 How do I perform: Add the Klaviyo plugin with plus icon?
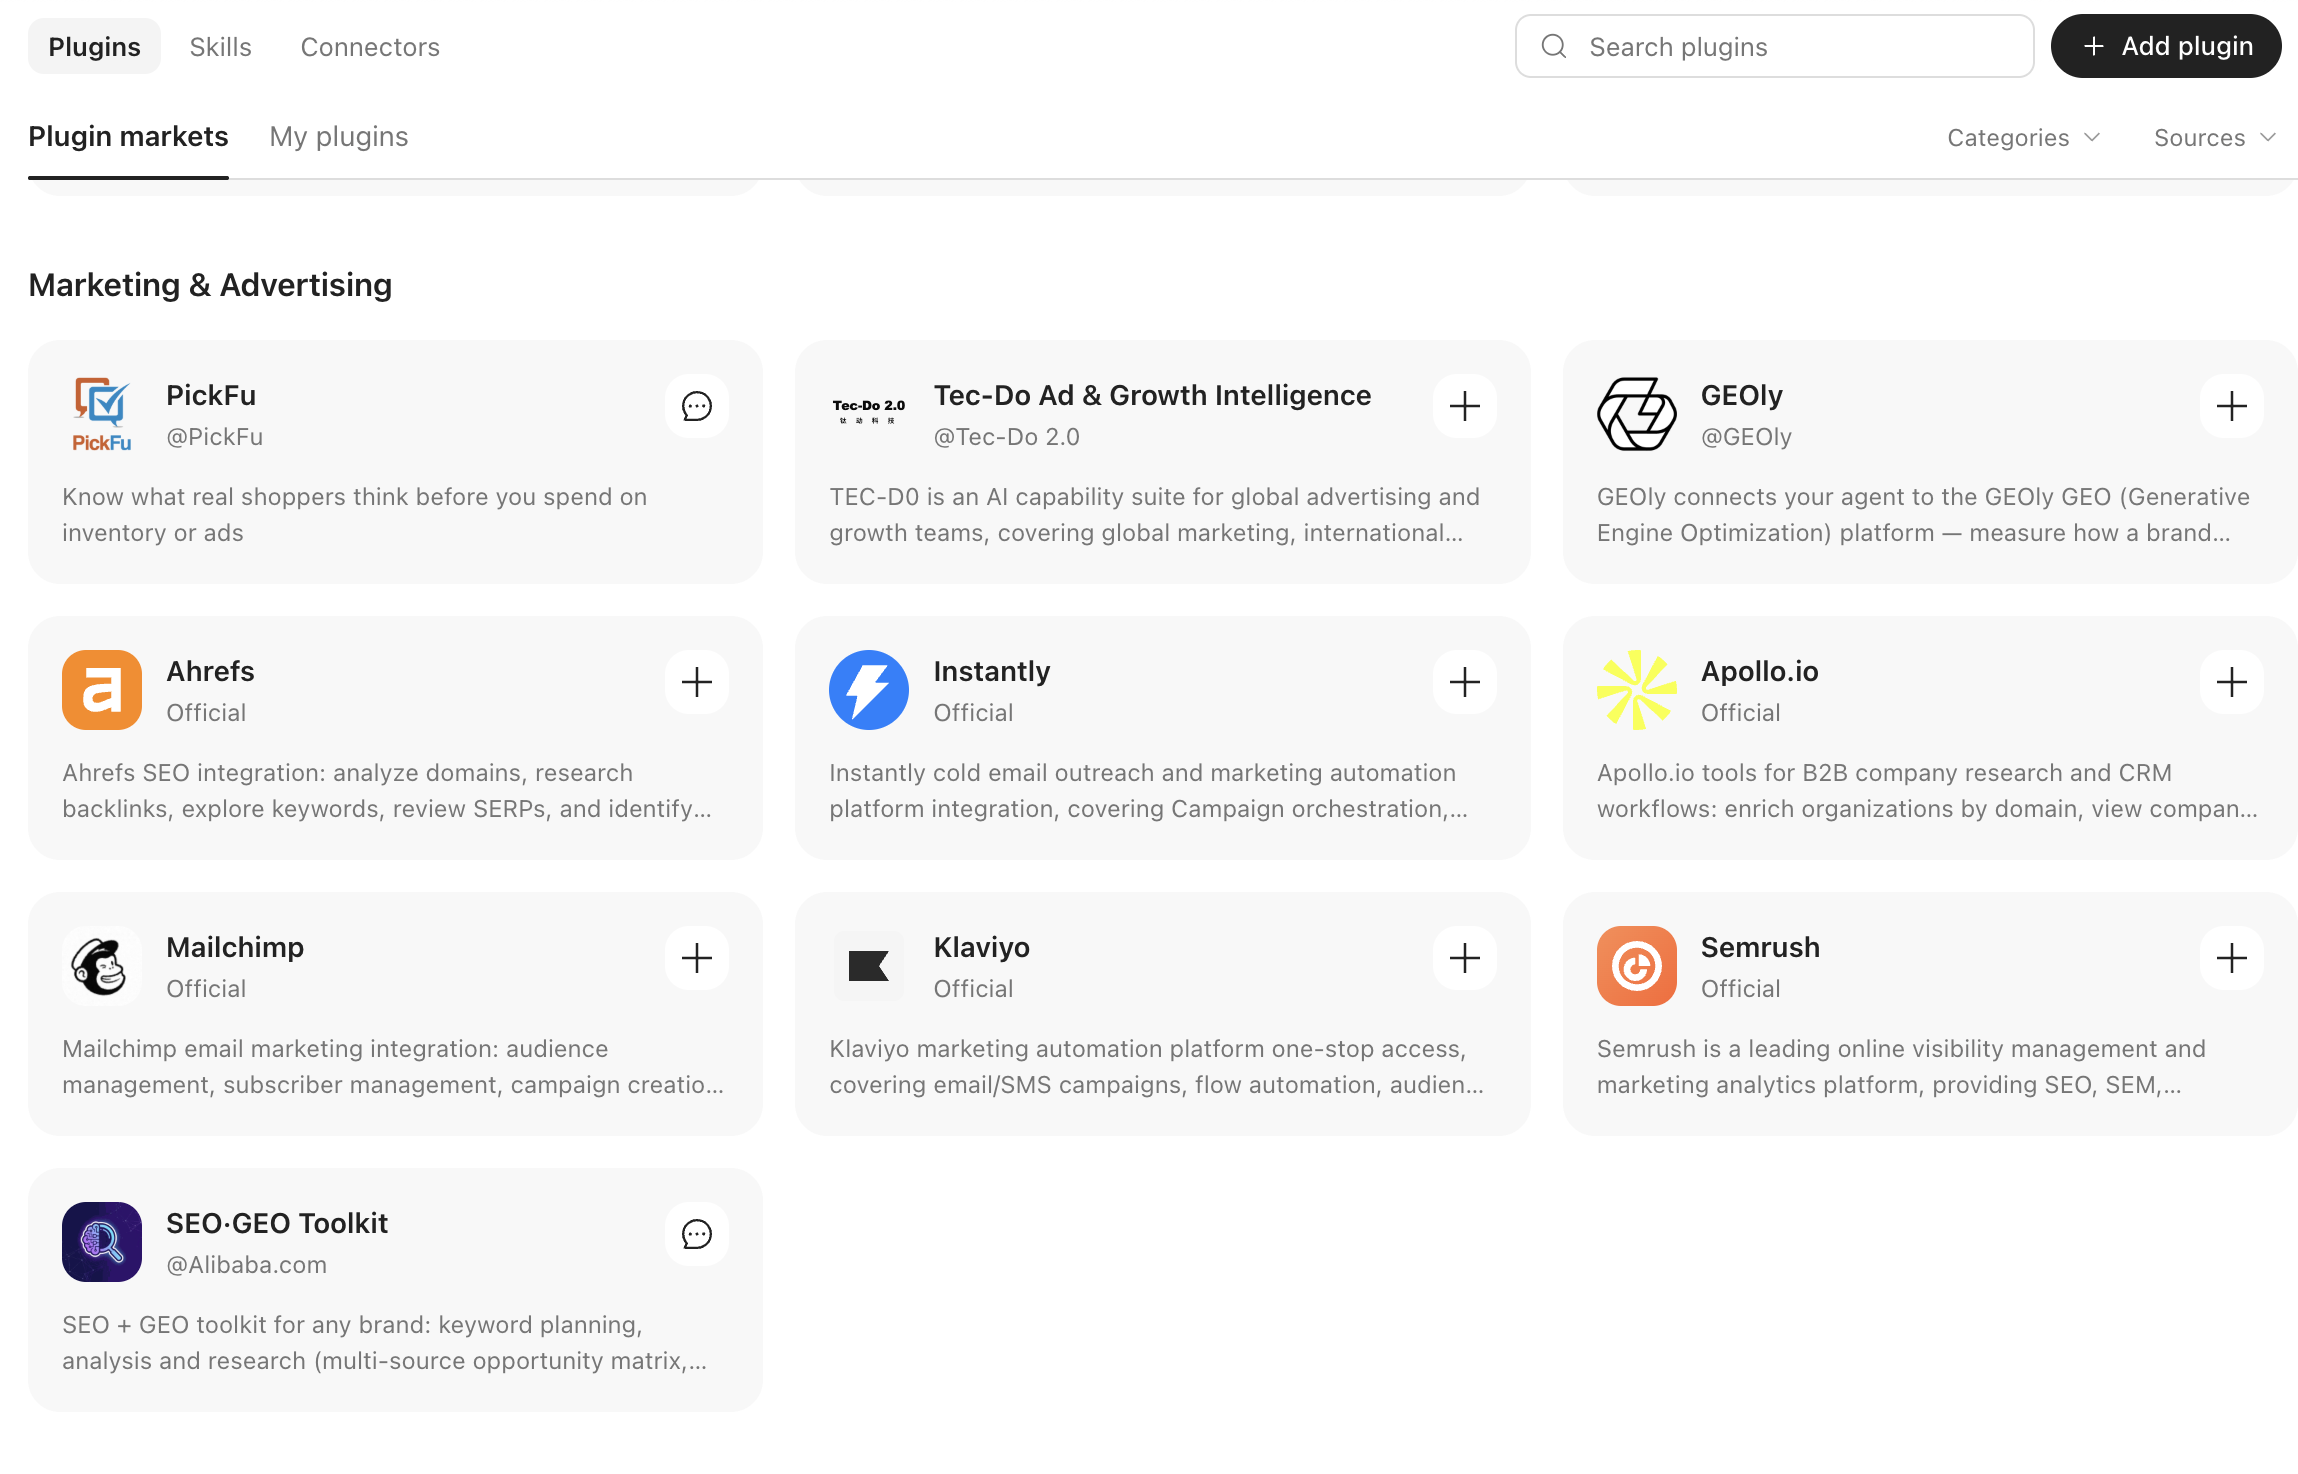click(1464, 958)
